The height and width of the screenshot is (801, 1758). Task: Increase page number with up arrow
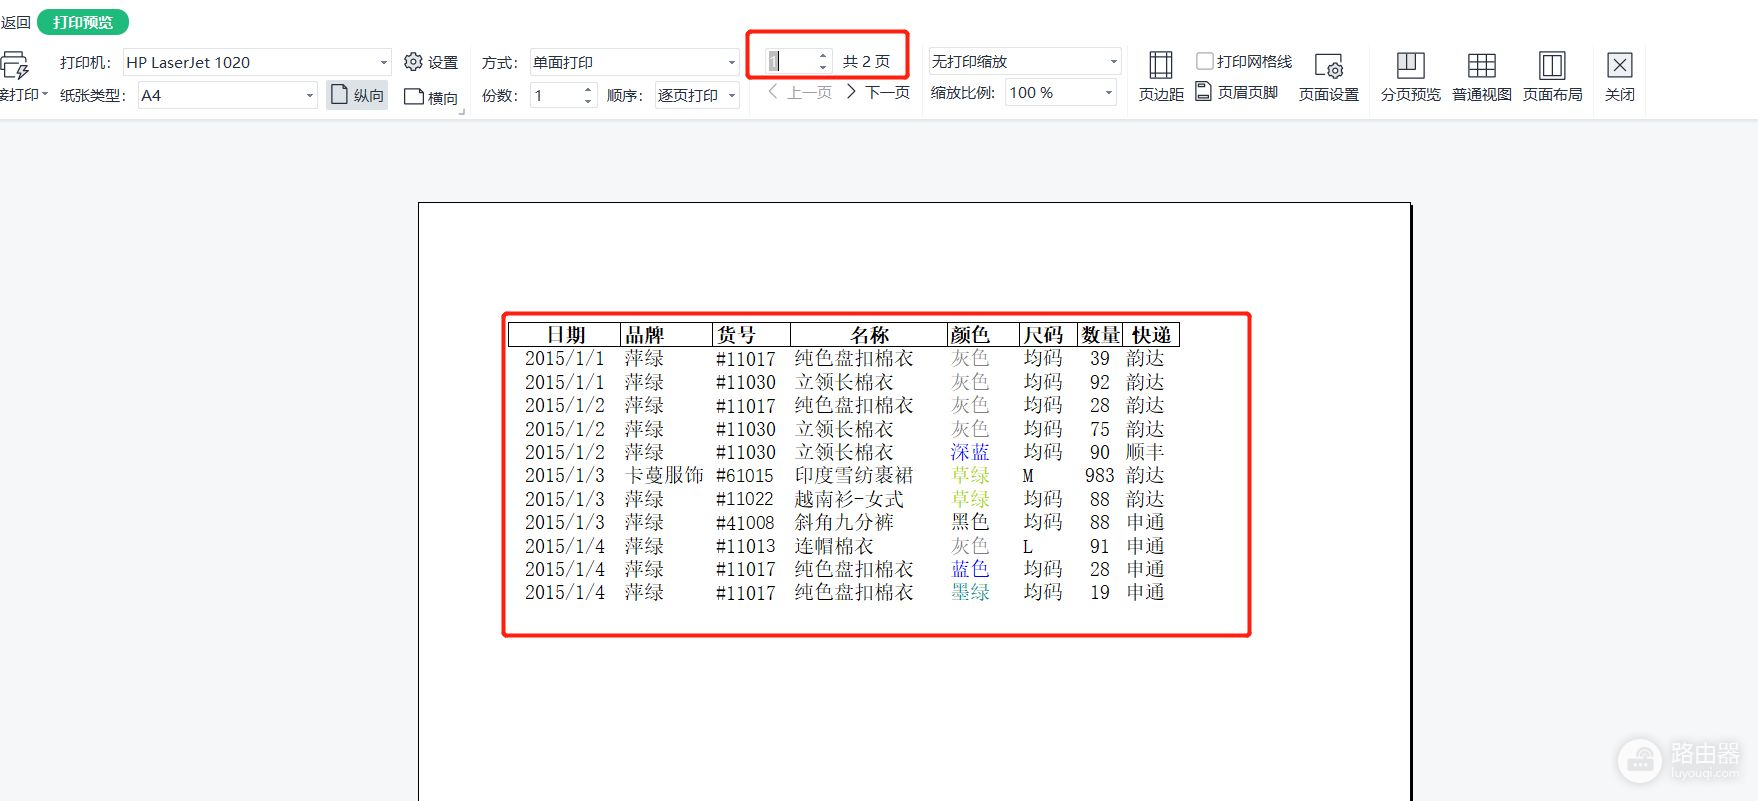click(823, 56)
